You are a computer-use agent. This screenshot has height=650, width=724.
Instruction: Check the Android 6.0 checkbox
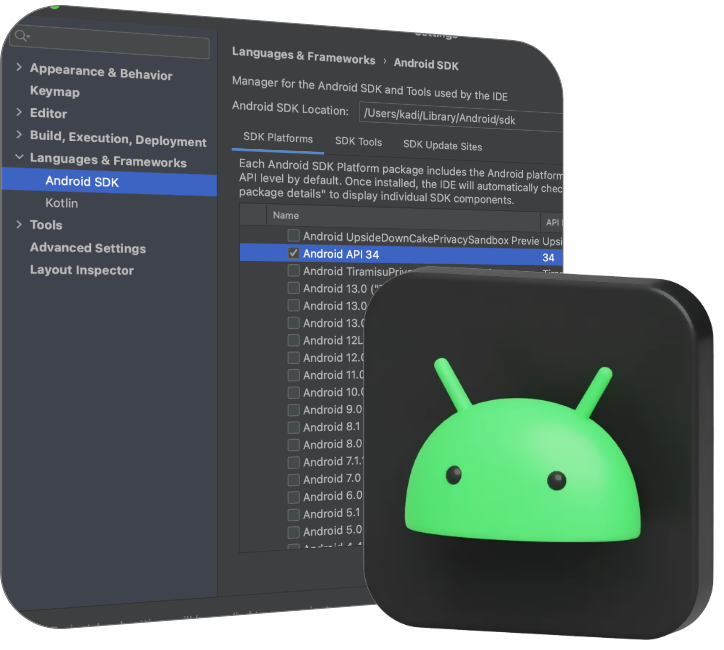[x=293, y=497]
